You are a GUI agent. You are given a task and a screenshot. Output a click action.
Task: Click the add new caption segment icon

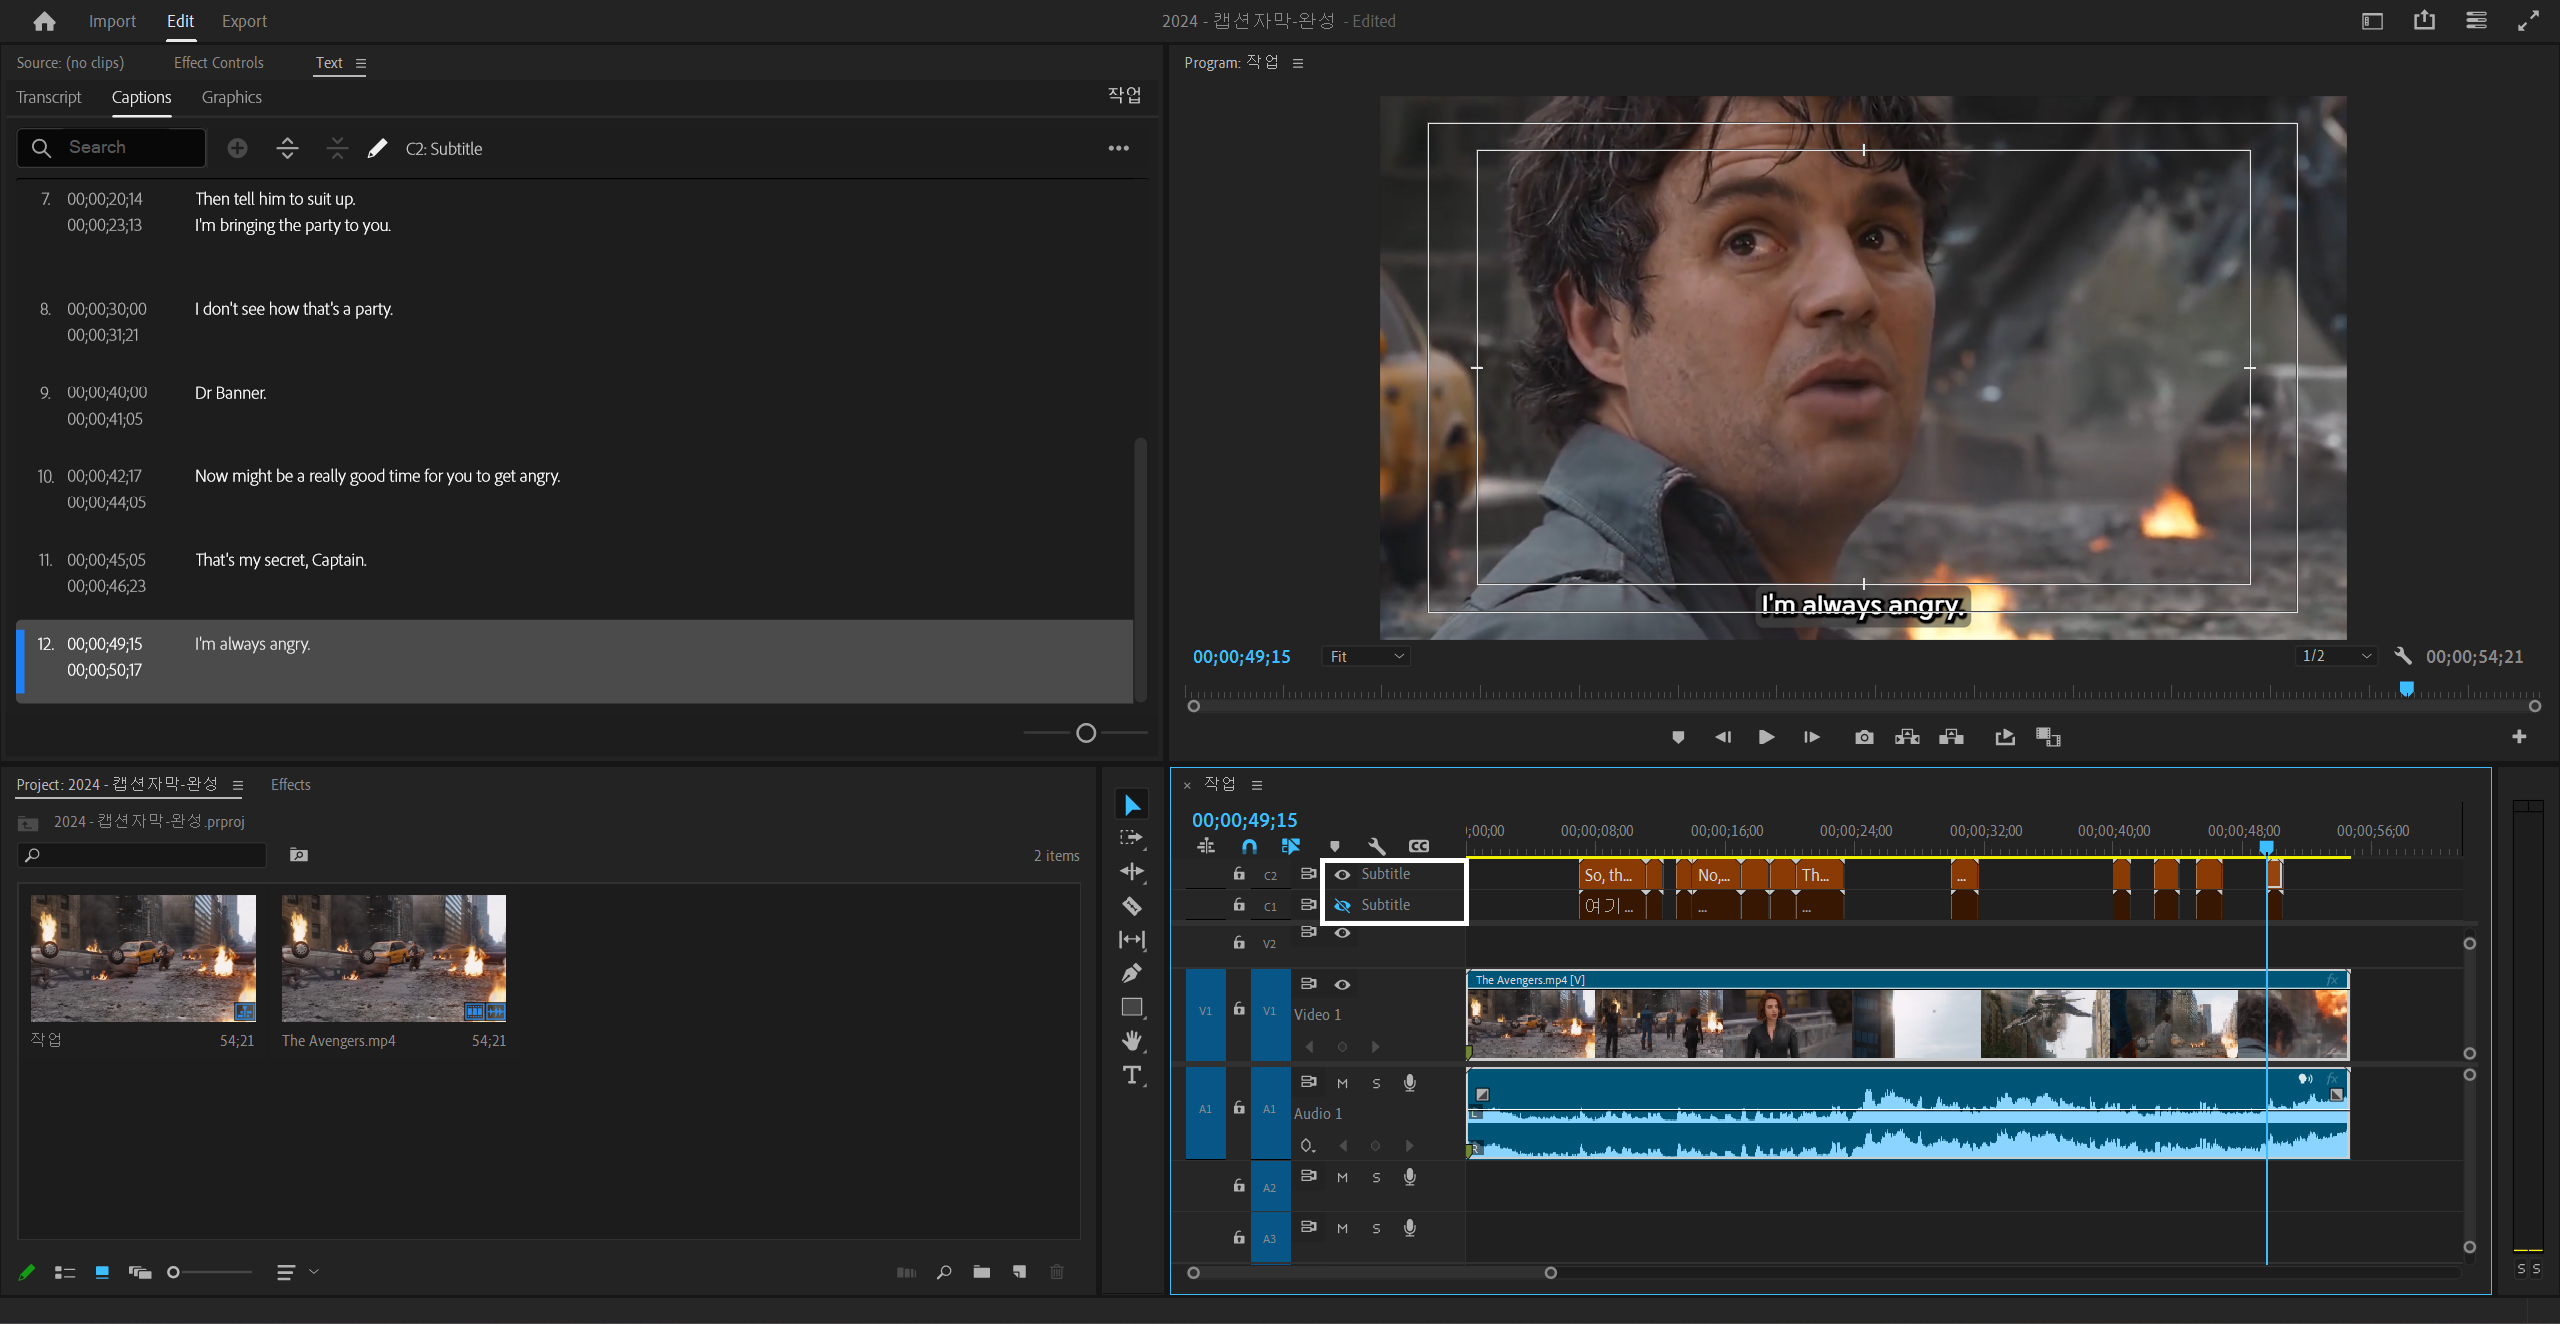point(237,148)
